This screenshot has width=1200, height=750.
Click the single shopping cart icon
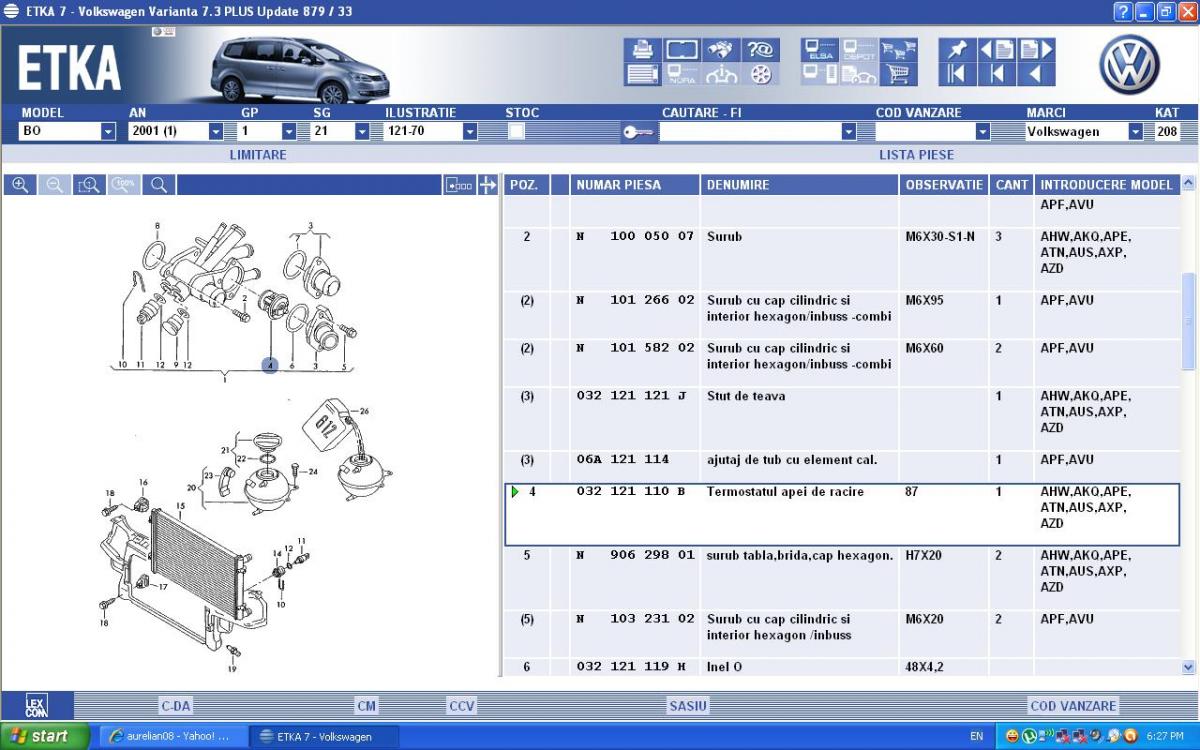899,74
